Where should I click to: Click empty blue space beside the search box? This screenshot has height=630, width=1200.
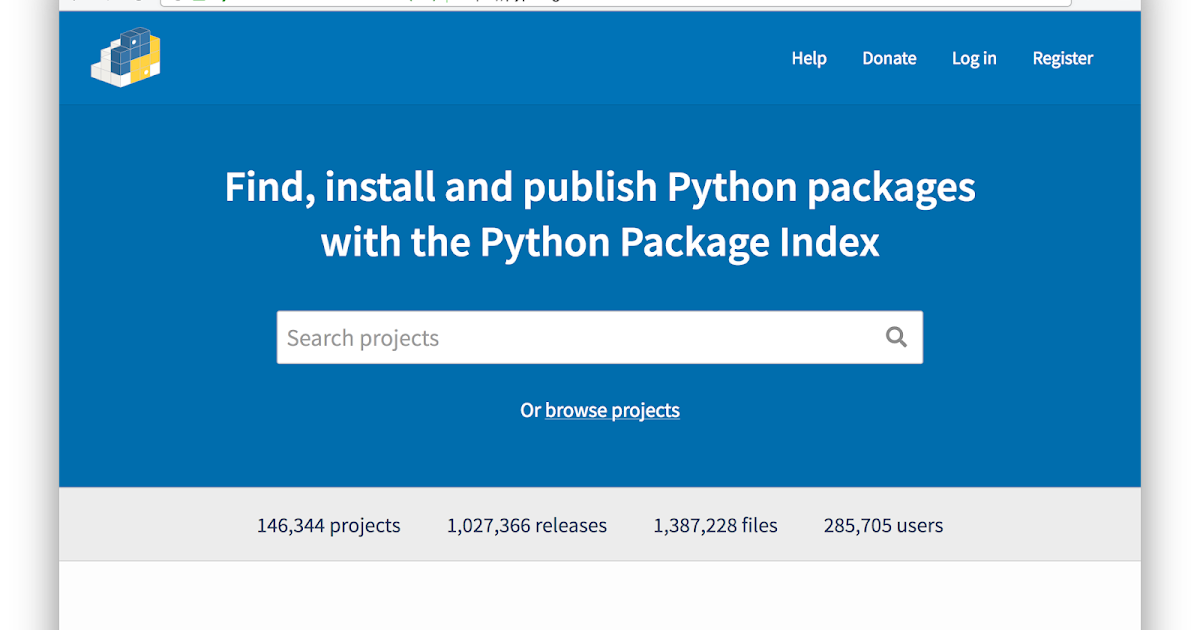pos(1030,337)
